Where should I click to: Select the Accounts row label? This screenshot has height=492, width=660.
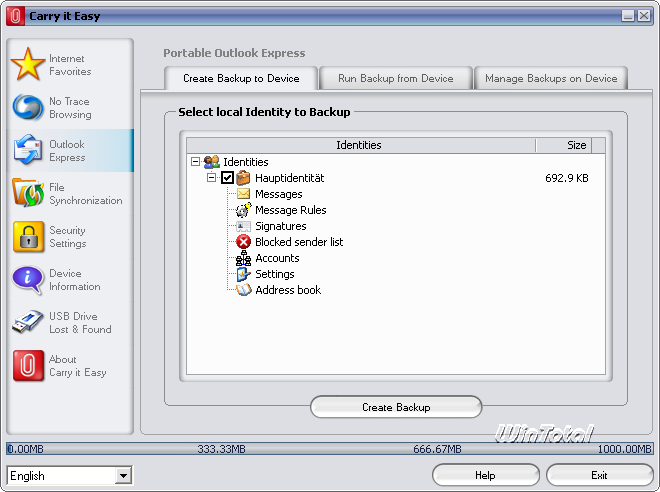(x=277, y=258)
